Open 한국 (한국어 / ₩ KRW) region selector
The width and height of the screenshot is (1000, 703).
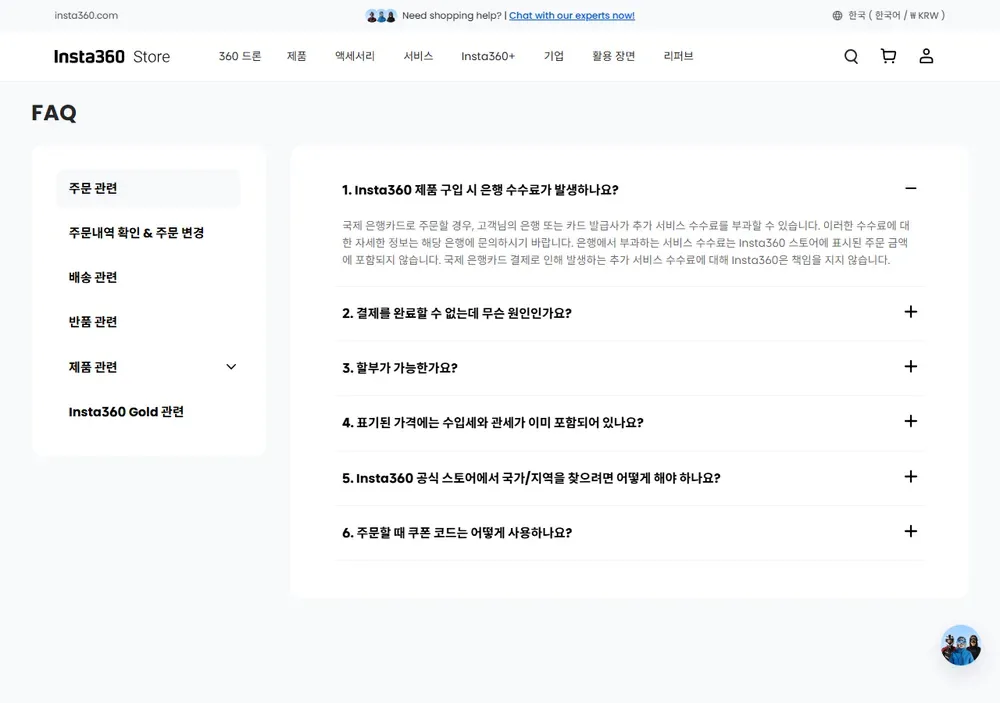point(889,15)
